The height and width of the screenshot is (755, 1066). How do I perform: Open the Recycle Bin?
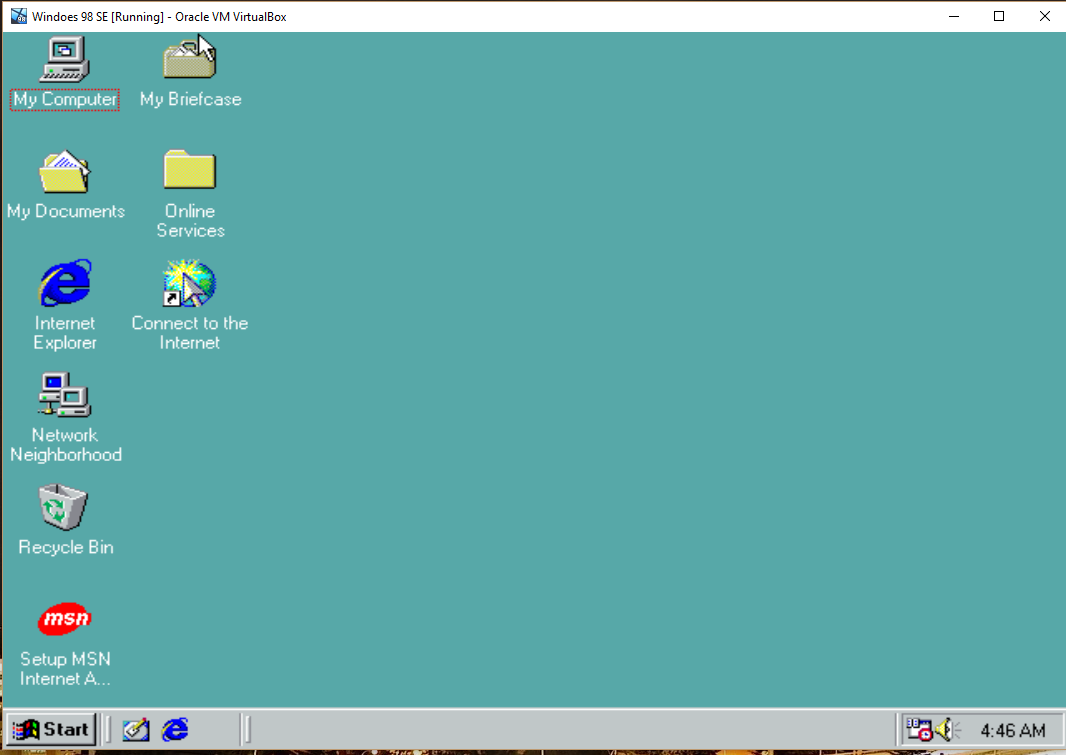click(64, 506)
